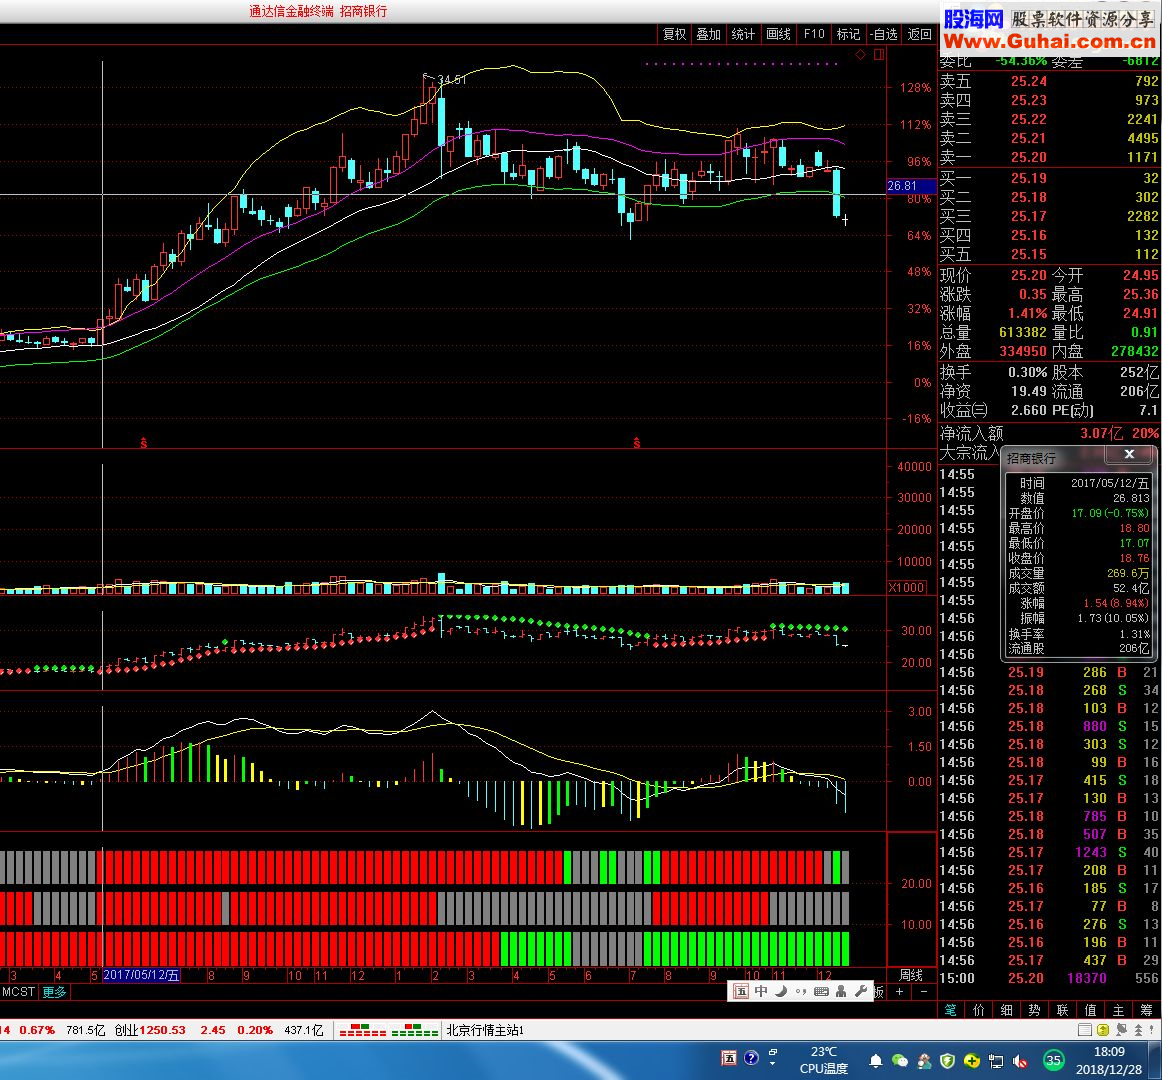The image size is (1162, 1080).
Task: Click the list panel icon in status bar
Action: (x=1085, y=1030)
